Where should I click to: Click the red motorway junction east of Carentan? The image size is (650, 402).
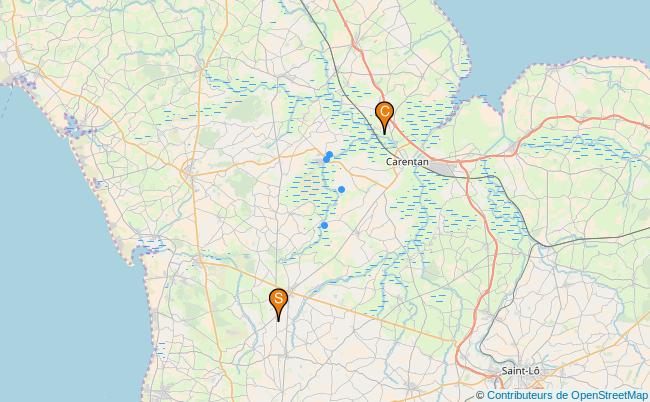[x=460, y=162]
